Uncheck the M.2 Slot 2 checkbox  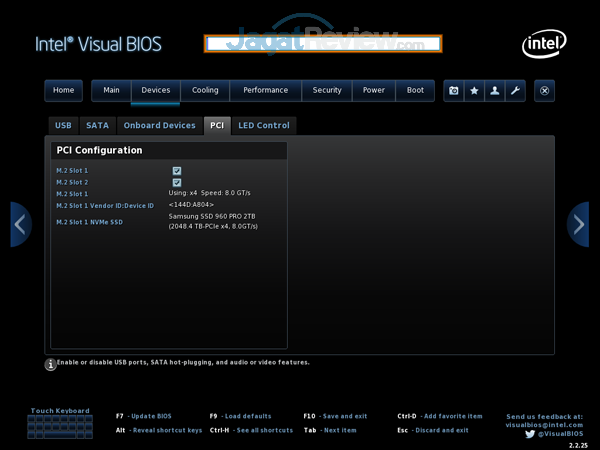point(177,182)
